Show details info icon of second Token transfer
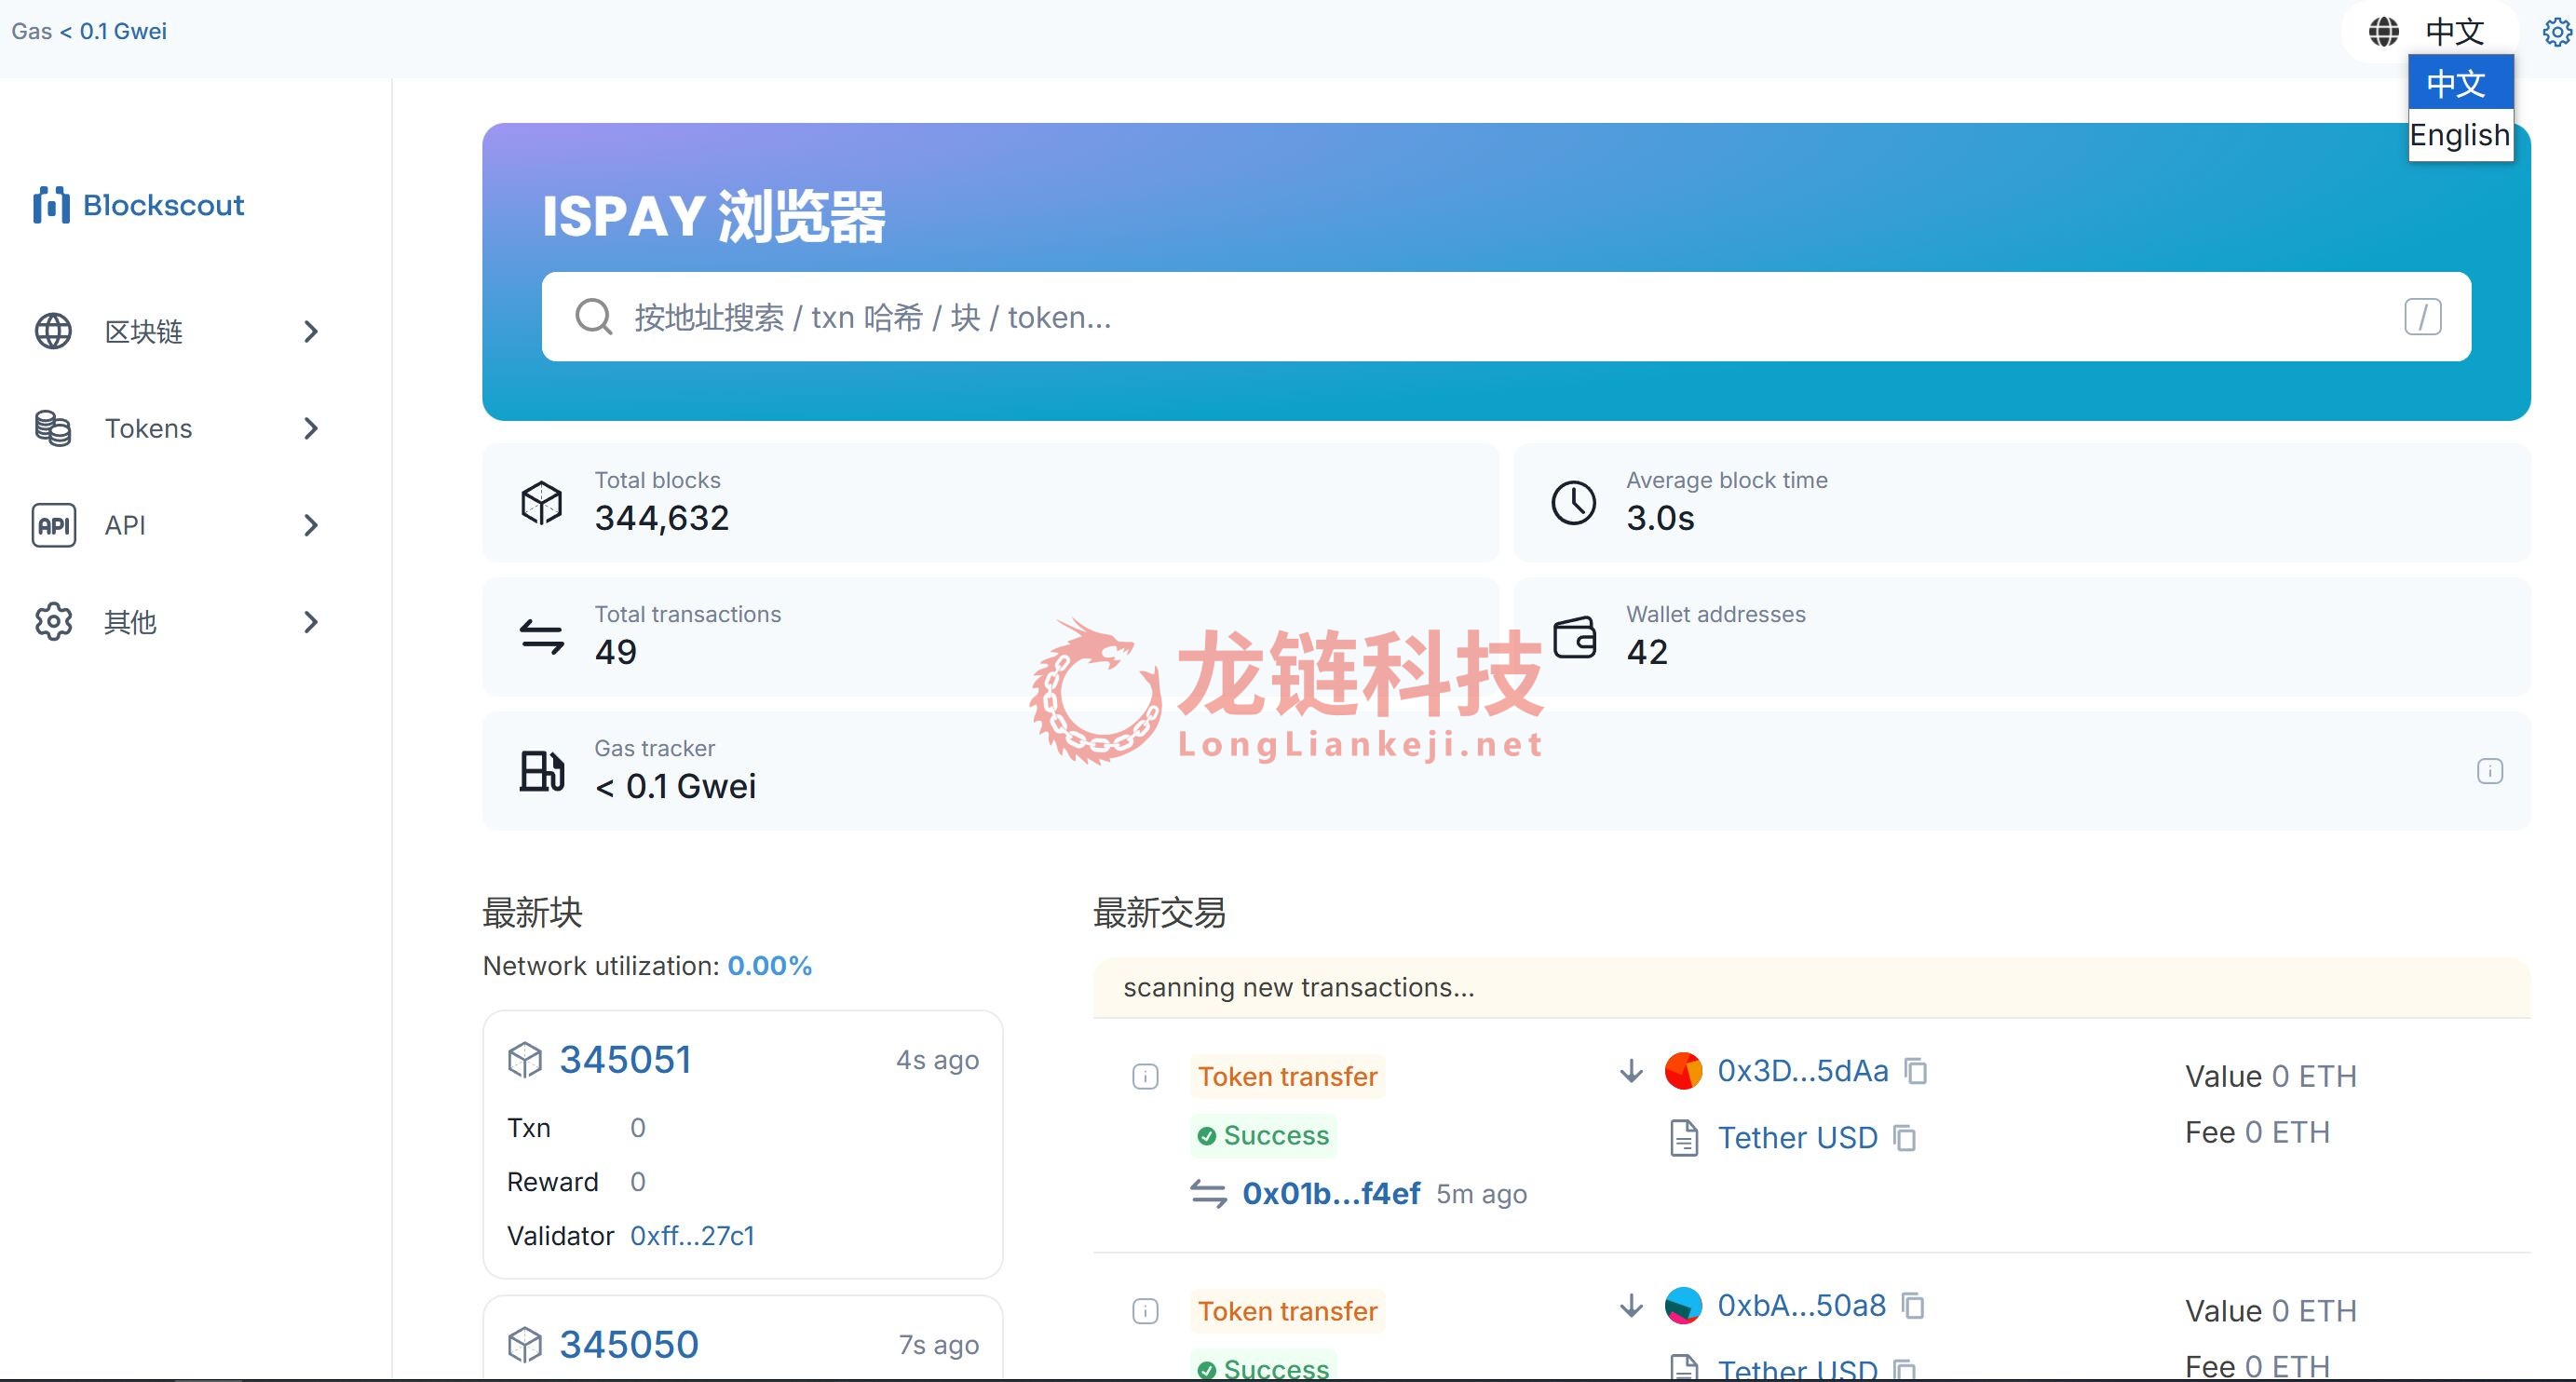 1145,1310
